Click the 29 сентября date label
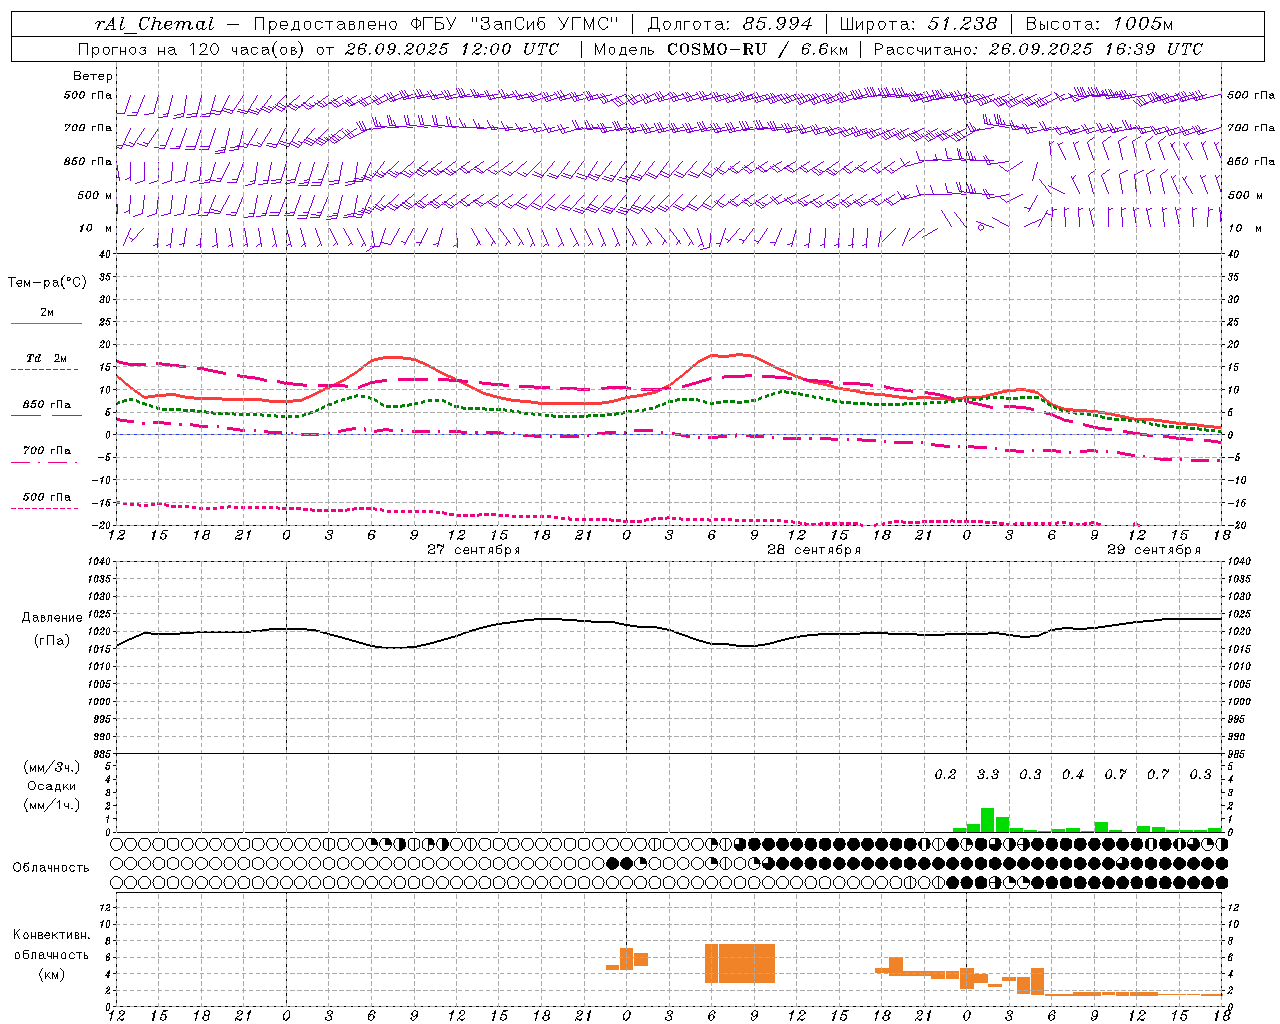 [1154, 550]
